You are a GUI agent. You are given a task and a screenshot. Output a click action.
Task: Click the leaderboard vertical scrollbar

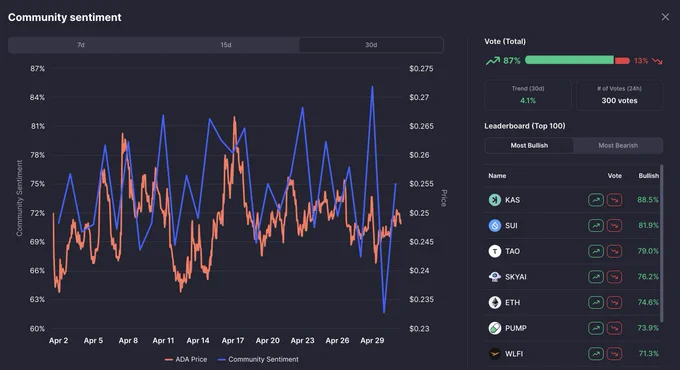click(x=661, y=243)
